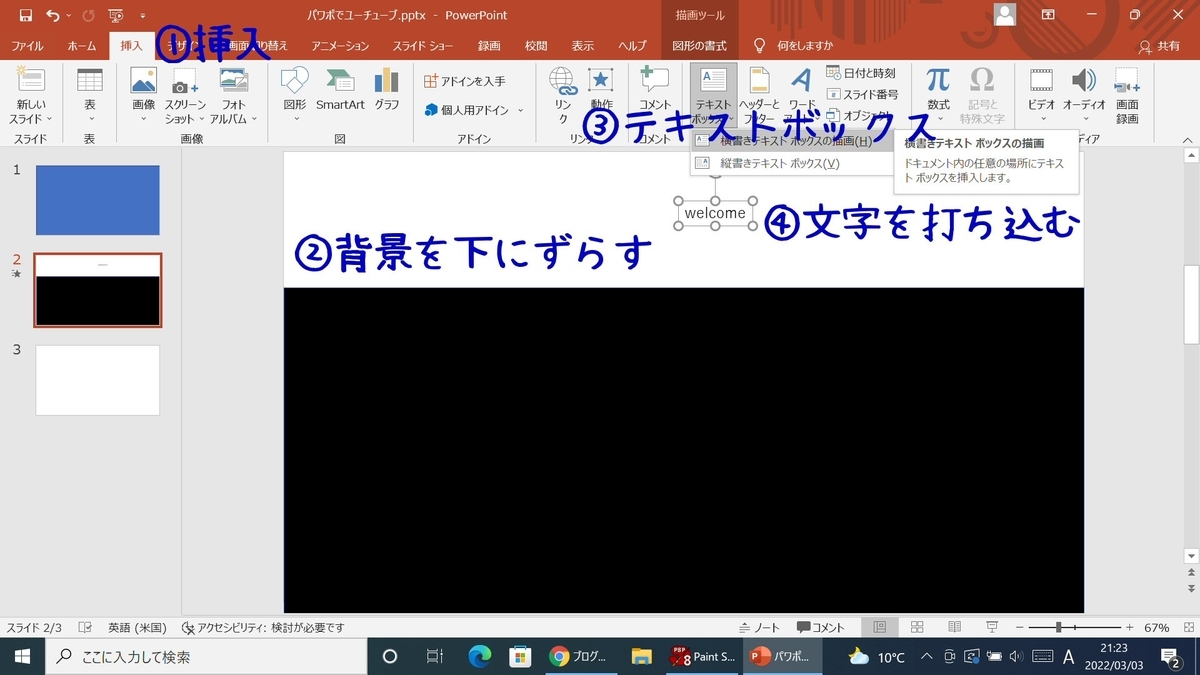Screen dimensions: 1200x675
Task: Start 画面録画 screen recording
Action: (x=1127, y=97)
